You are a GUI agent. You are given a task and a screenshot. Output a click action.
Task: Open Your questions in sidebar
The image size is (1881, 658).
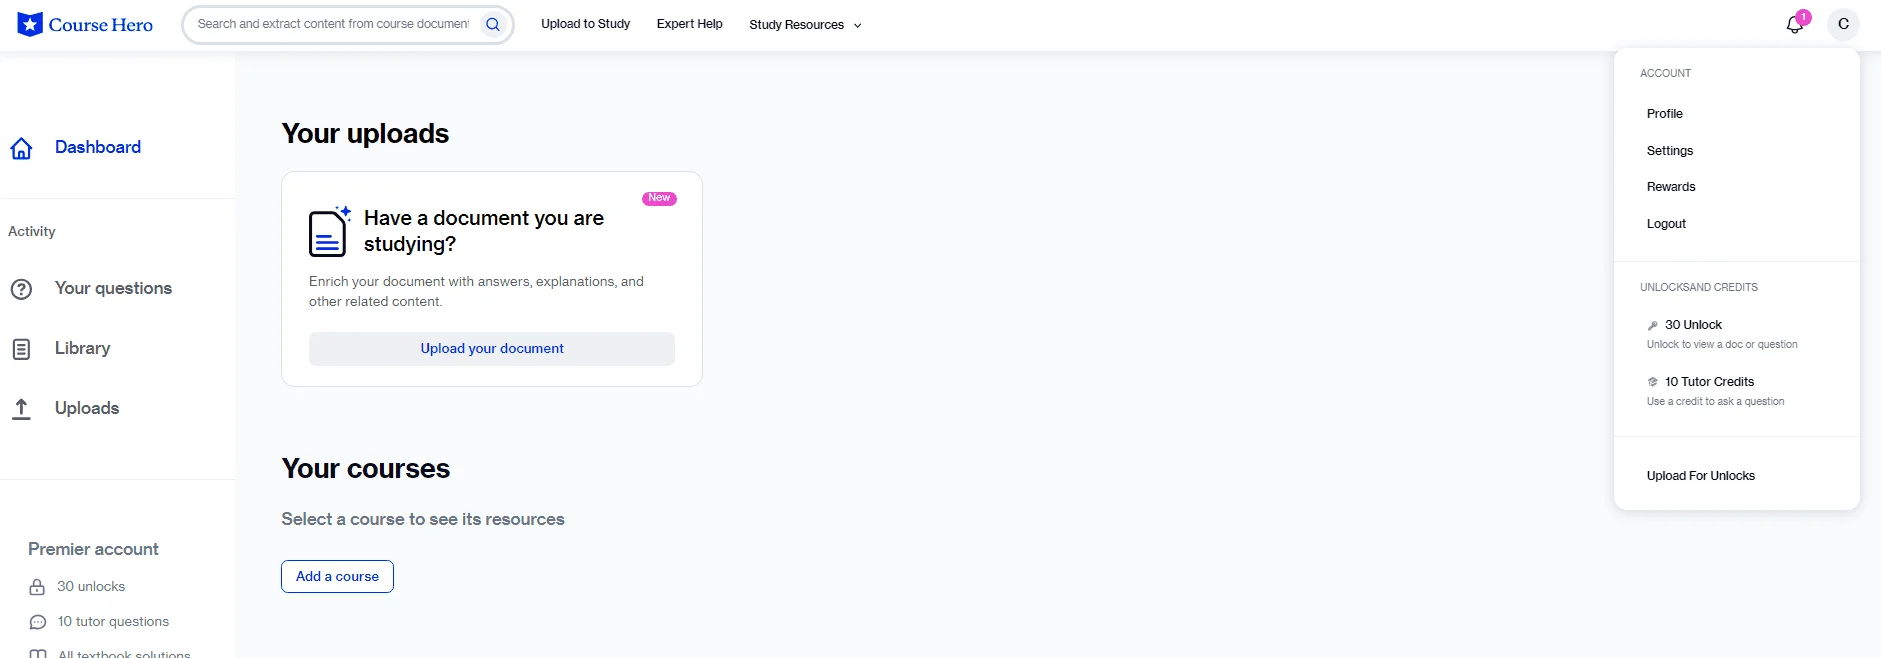(113, 288)
